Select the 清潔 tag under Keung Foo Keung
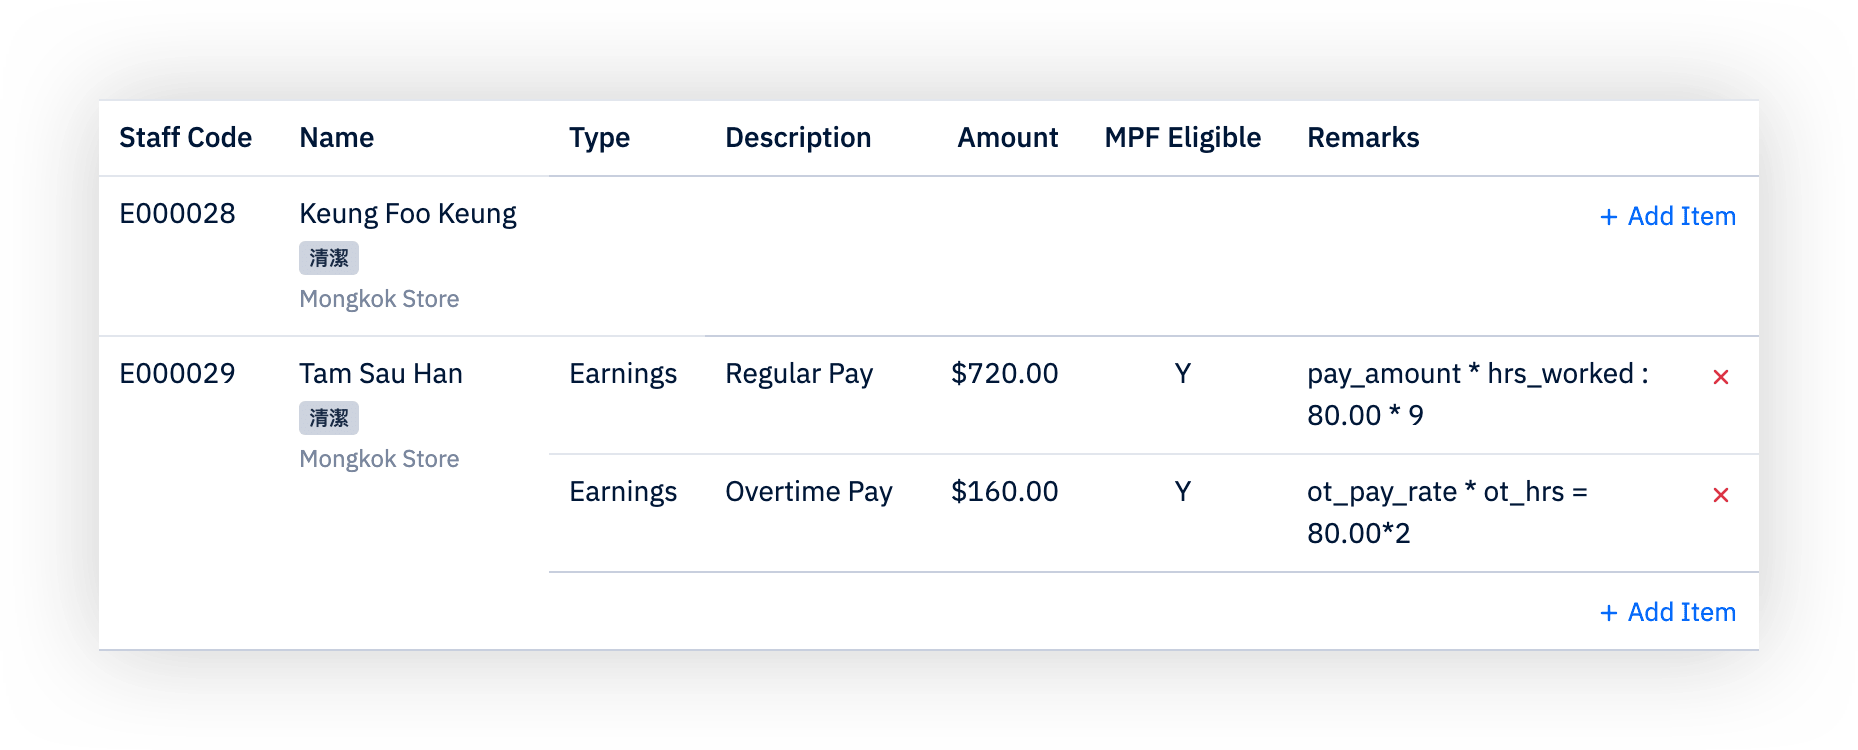 click(x=329, y=258)
